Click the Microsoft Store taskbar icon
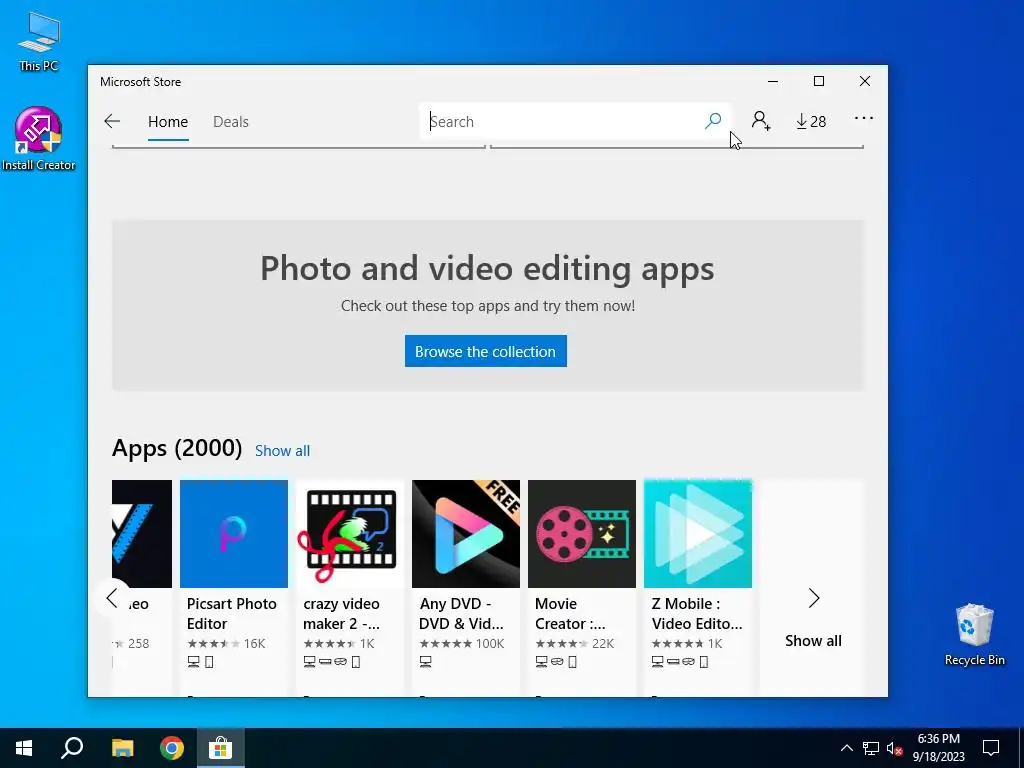Viewport: 1024px width, 768px height. pos(221,748)
